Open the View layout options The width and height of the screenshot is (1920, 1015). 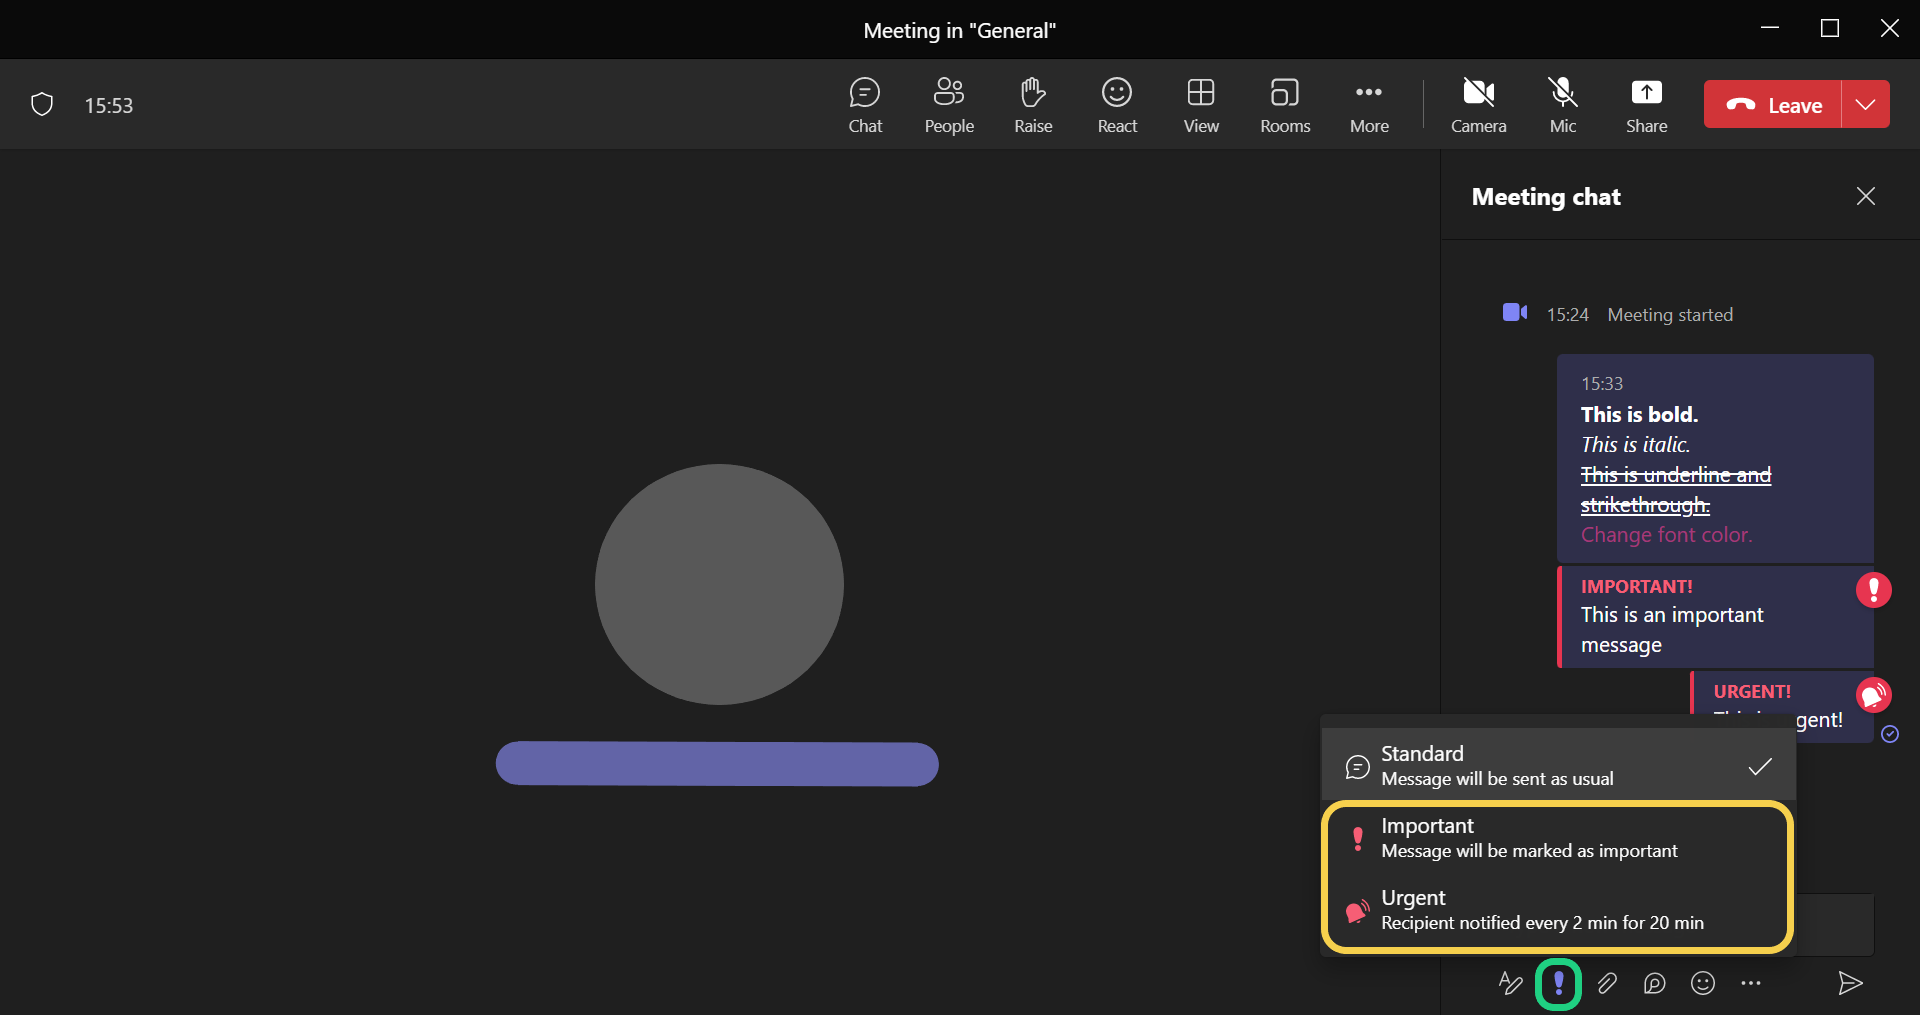tap(1201, 105)
